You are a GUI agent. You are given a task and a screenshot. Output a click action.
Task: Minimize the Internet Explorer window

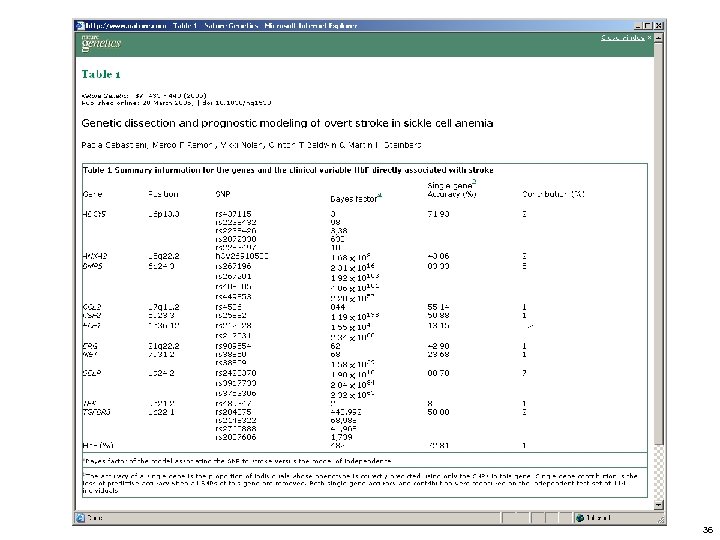click(x=639, y=26)
